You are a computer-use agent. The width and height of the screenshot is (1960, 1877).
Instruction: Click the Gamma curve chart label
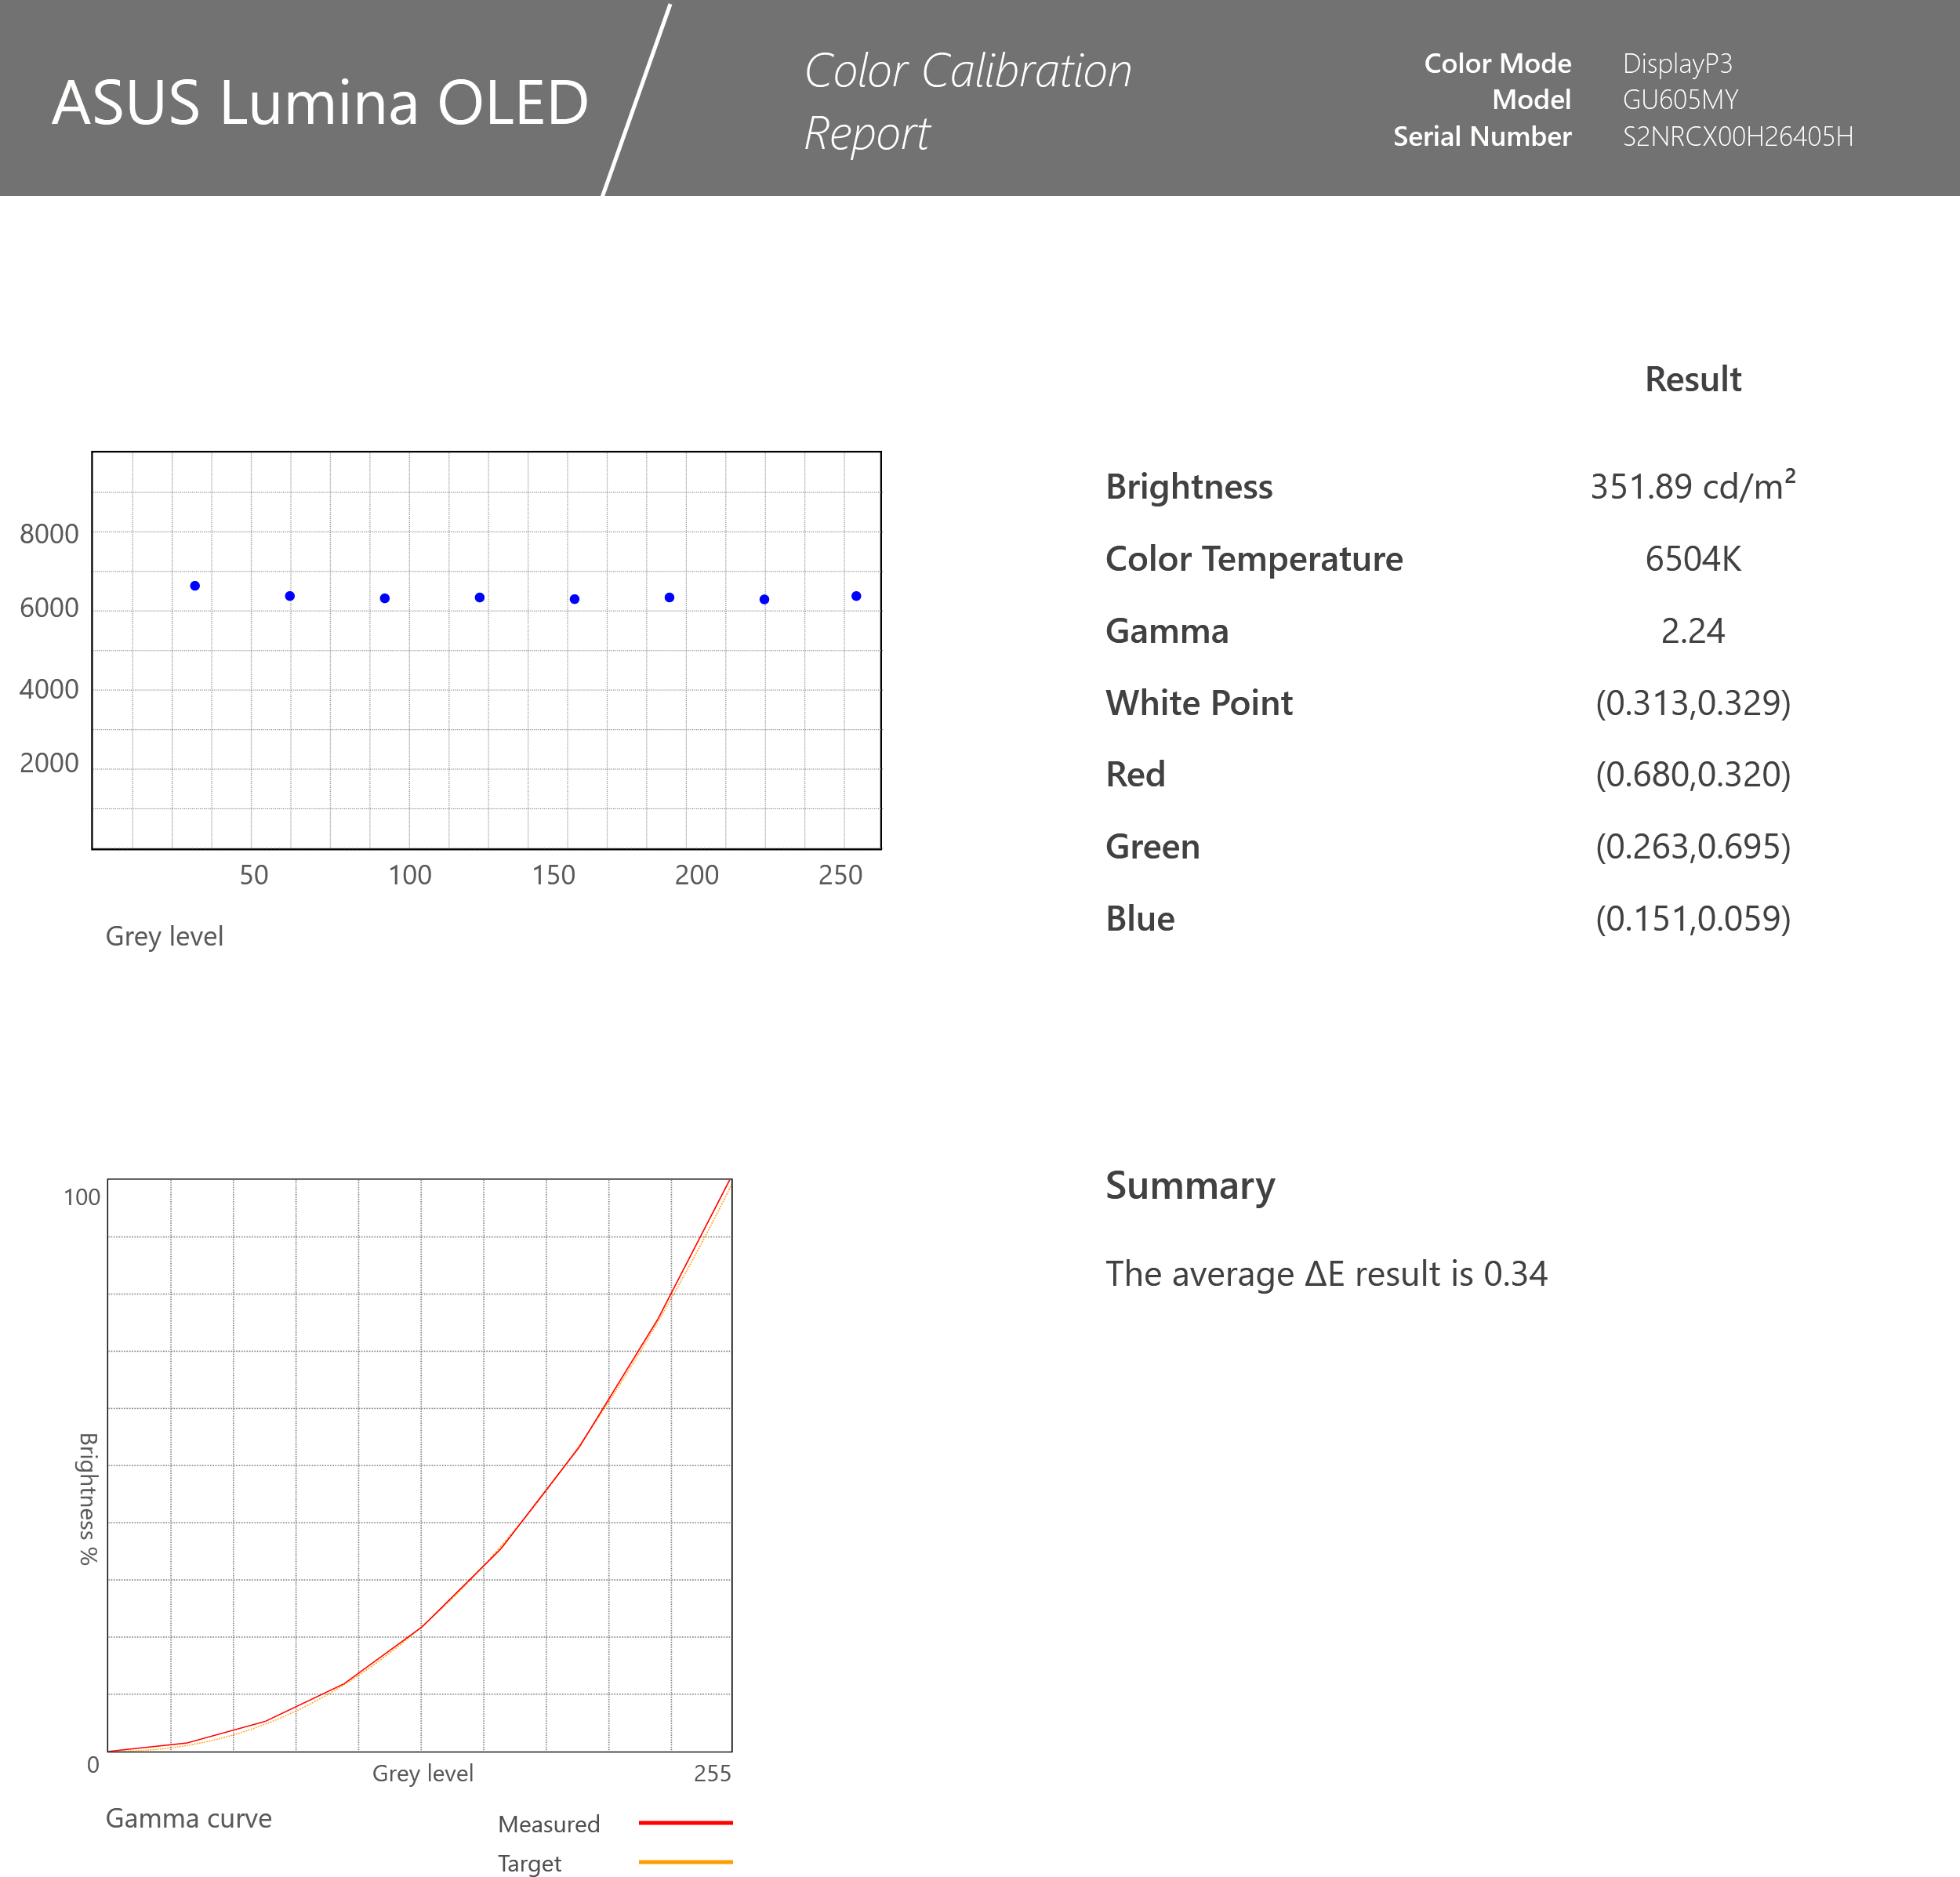click(x=189, y=1818)
